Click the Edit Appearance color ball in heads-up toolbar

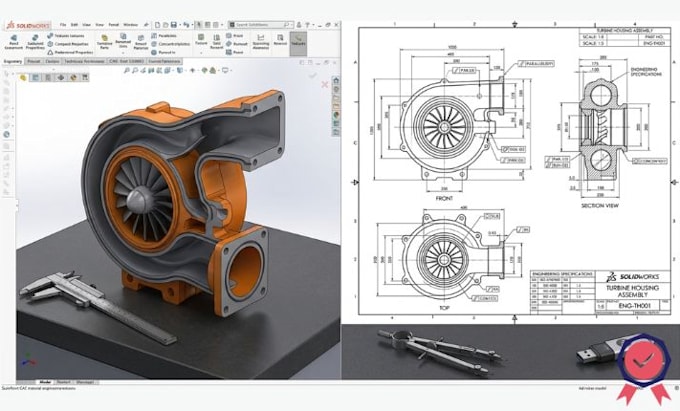pyautogui.click(x=204, y=70)
